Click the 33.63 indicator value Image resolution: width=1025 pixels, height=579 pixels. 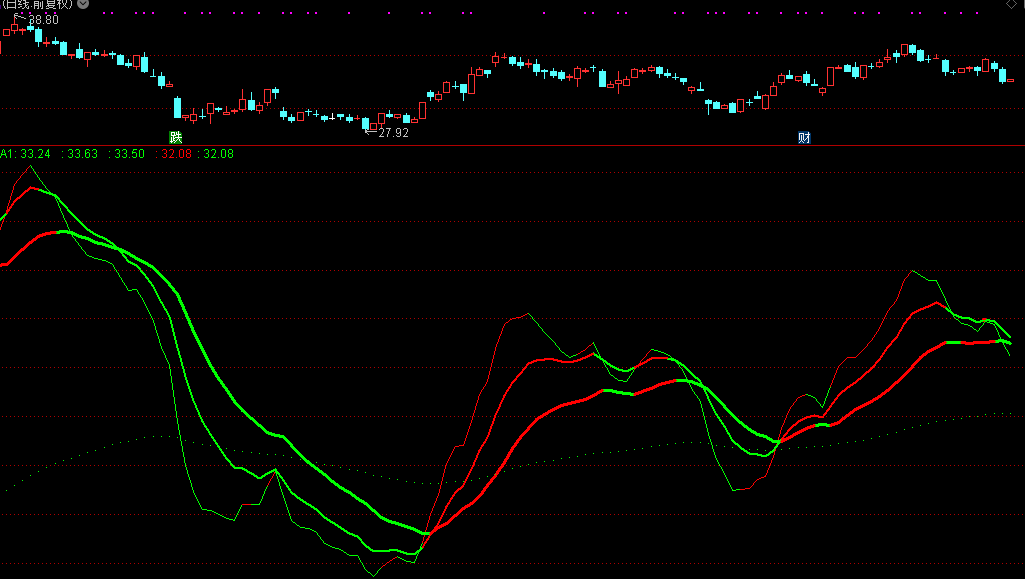81,154
